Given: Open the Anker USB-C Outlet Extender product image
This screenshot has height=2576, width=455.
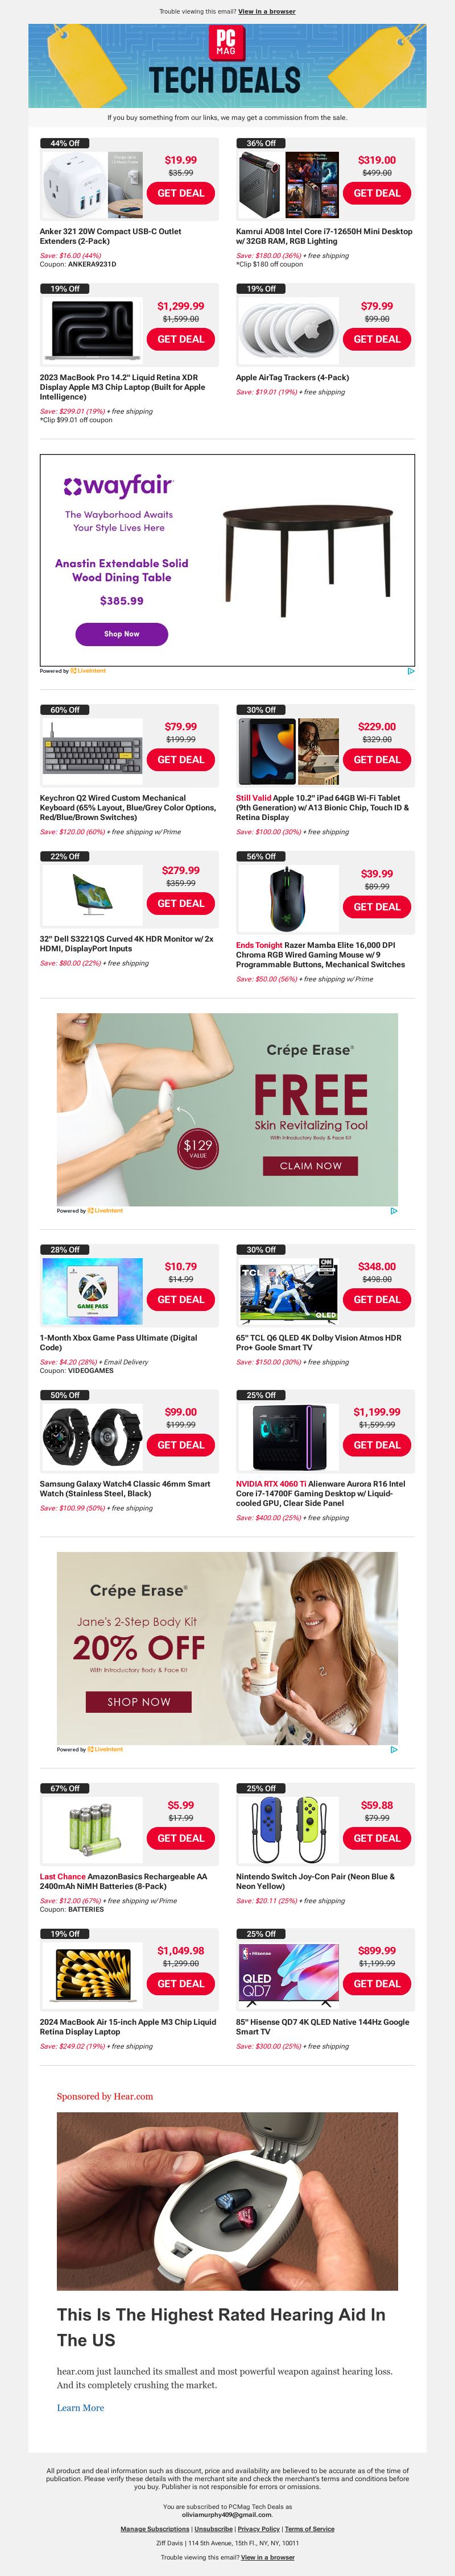Looking at the screenshot, I should pos(91,185).
